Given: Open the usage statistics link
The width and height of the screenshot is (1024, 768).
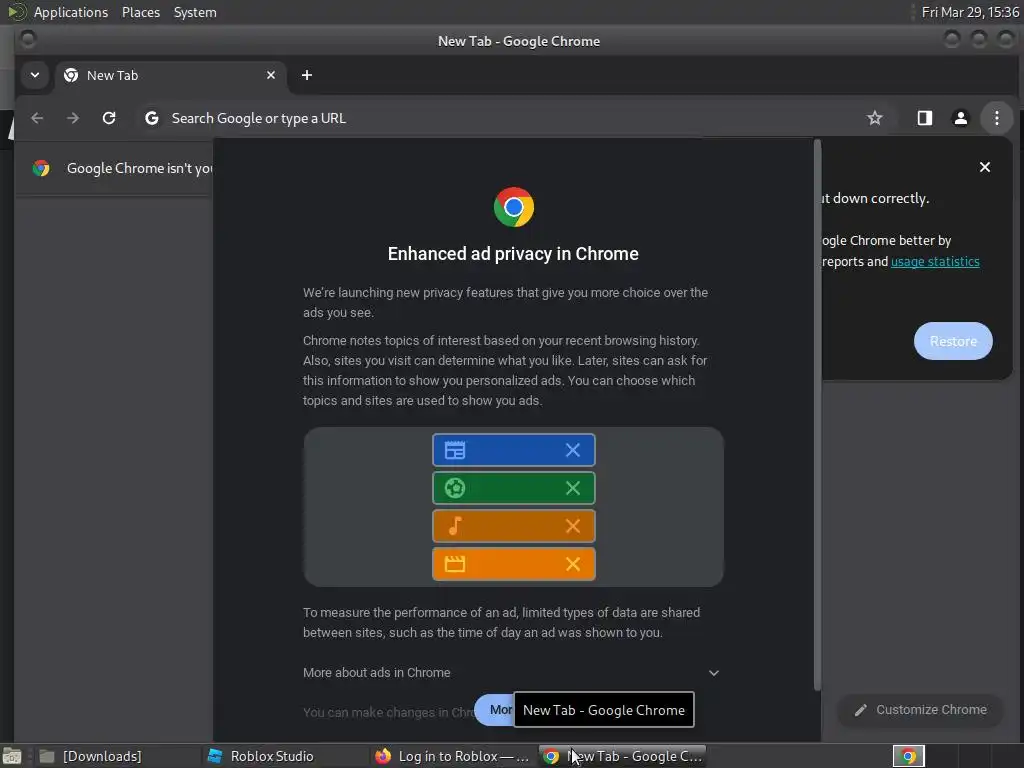Looking at the screenshot, I should (935, 262).
